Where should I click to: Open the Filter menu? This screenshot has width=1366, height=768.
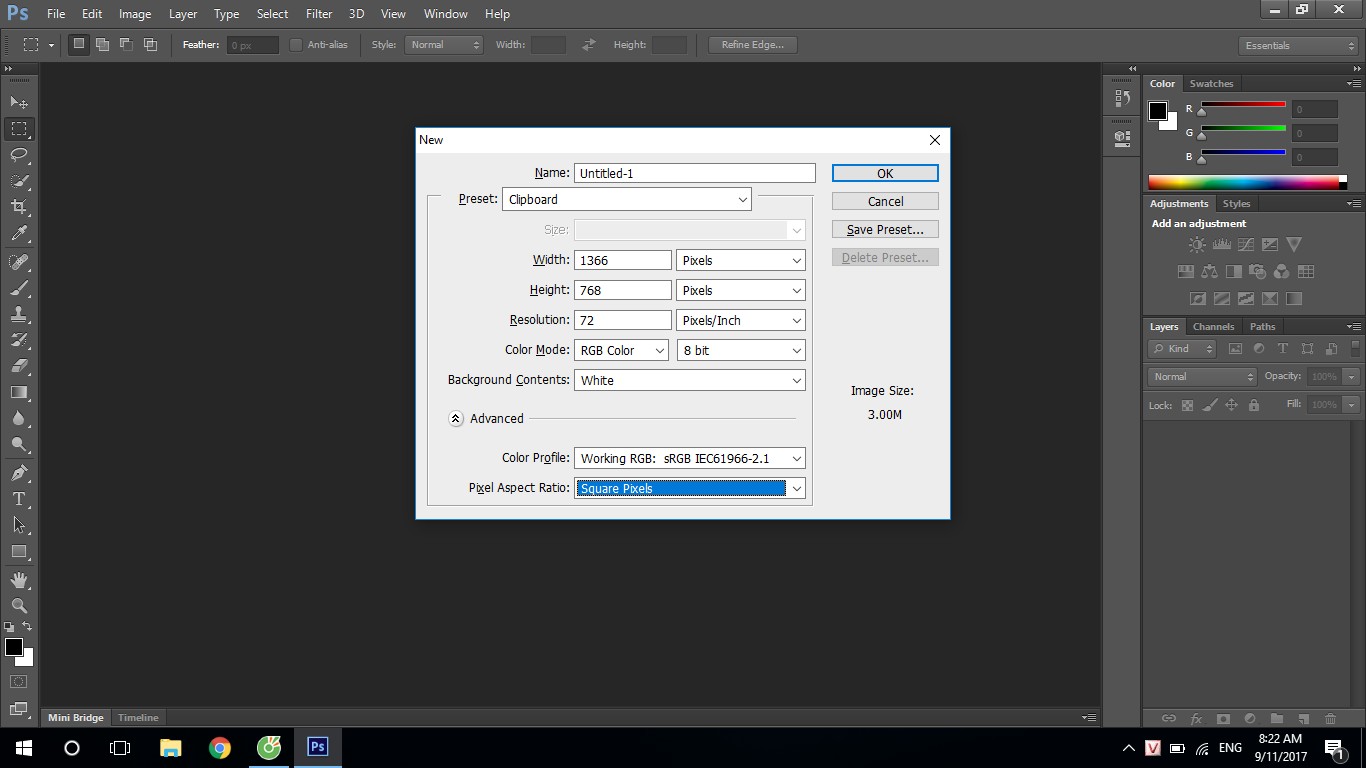[319, 14]
